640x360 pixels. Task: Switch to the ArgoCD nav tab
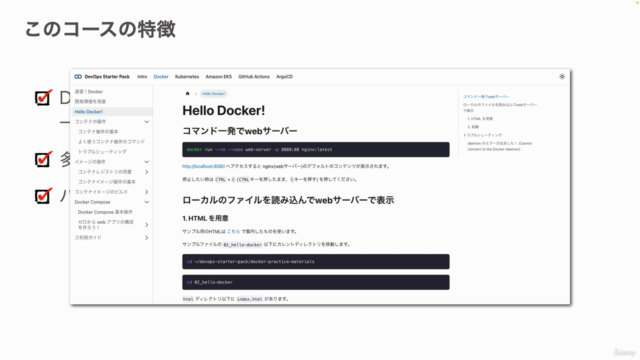[284, 77]
